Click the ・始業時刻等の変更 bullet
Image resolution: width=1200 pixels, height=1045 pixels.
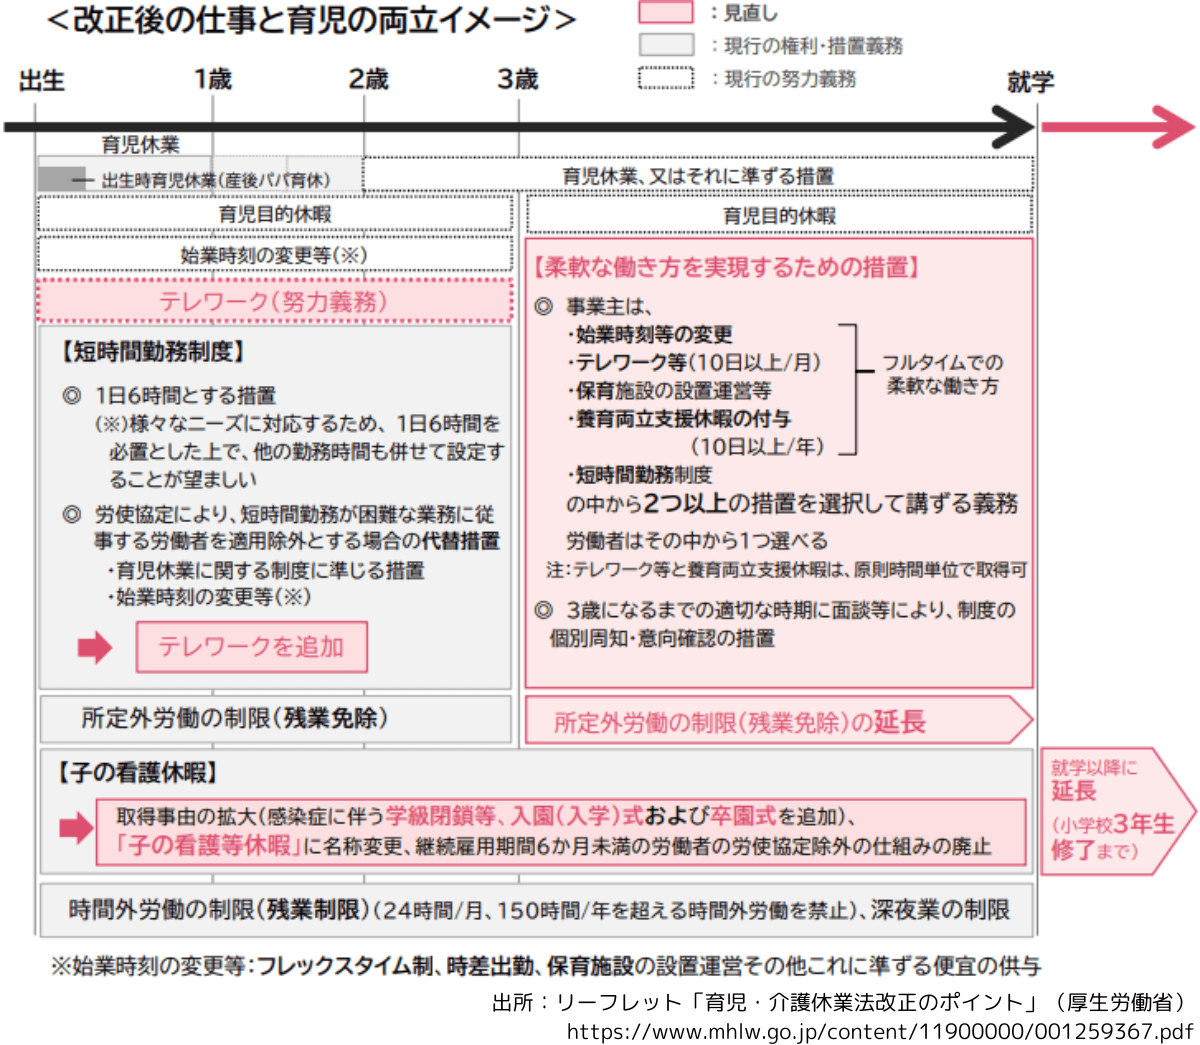coord(649,334)
